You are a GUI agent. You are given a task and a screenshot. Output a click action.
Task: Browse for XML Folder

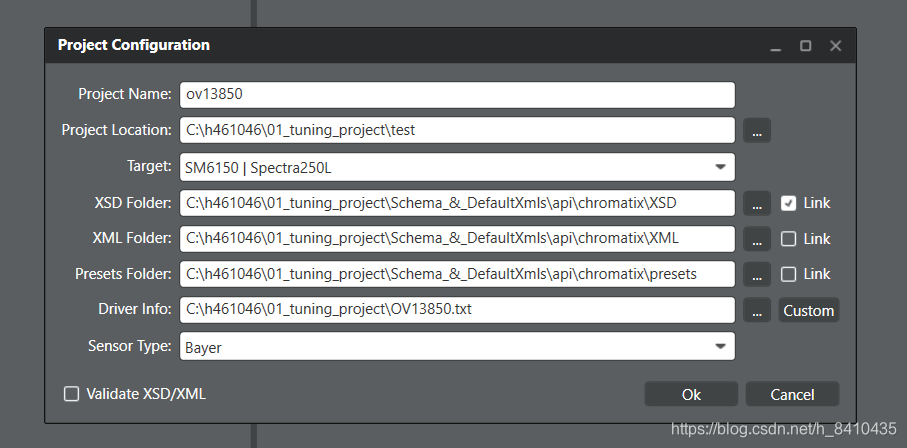click(757, 239)
